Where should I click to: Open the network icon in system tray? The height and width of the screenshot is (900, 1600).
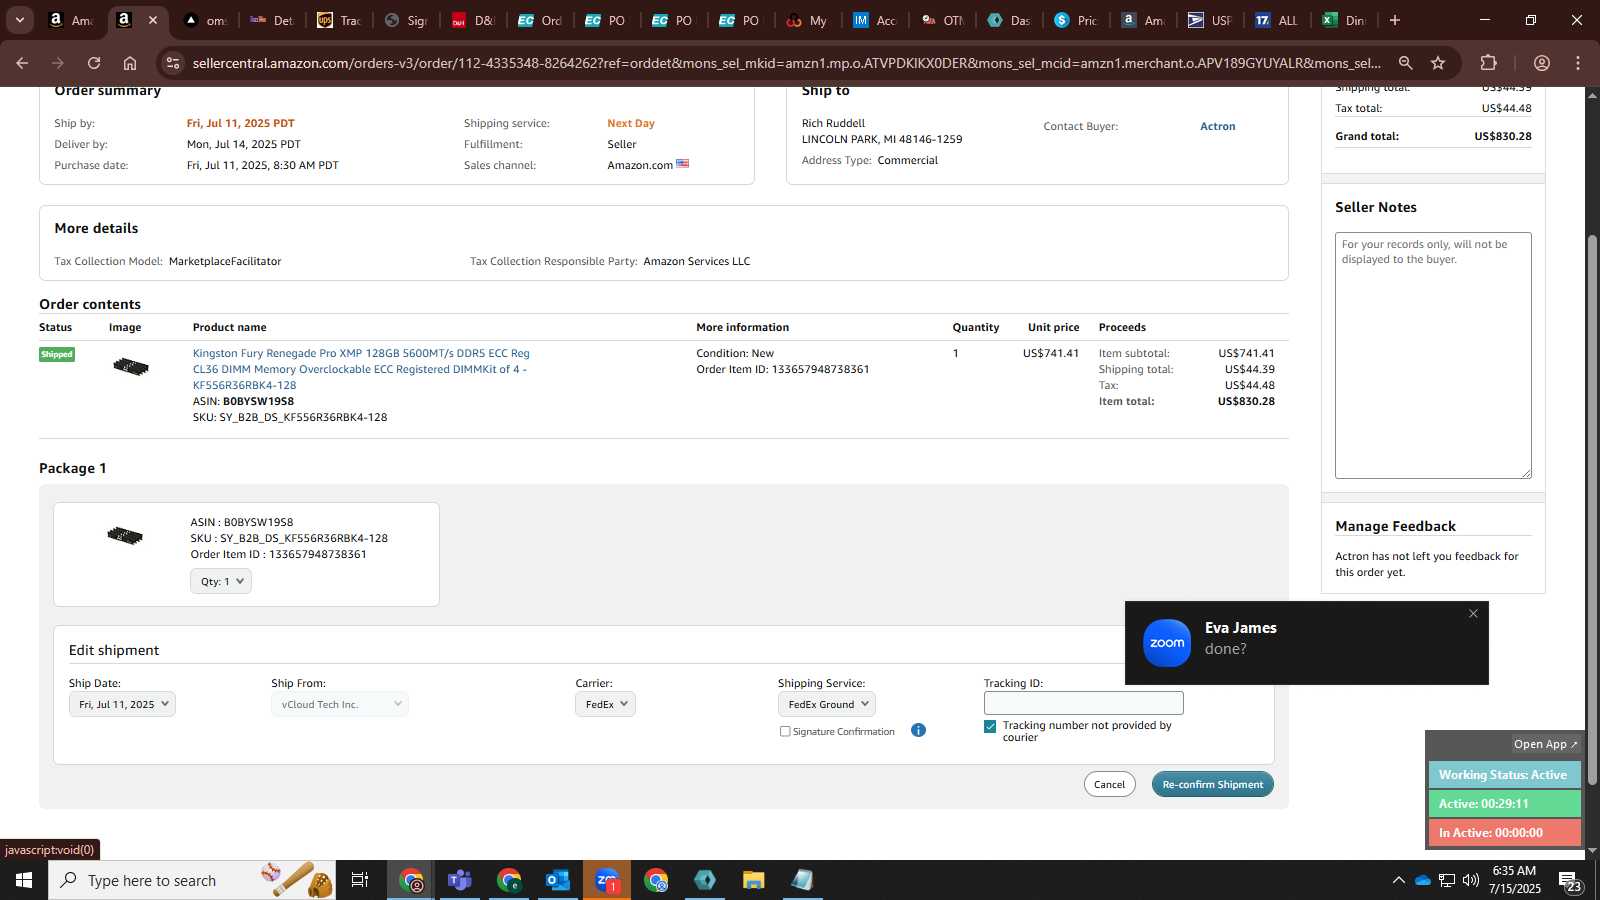point(1447,880)
